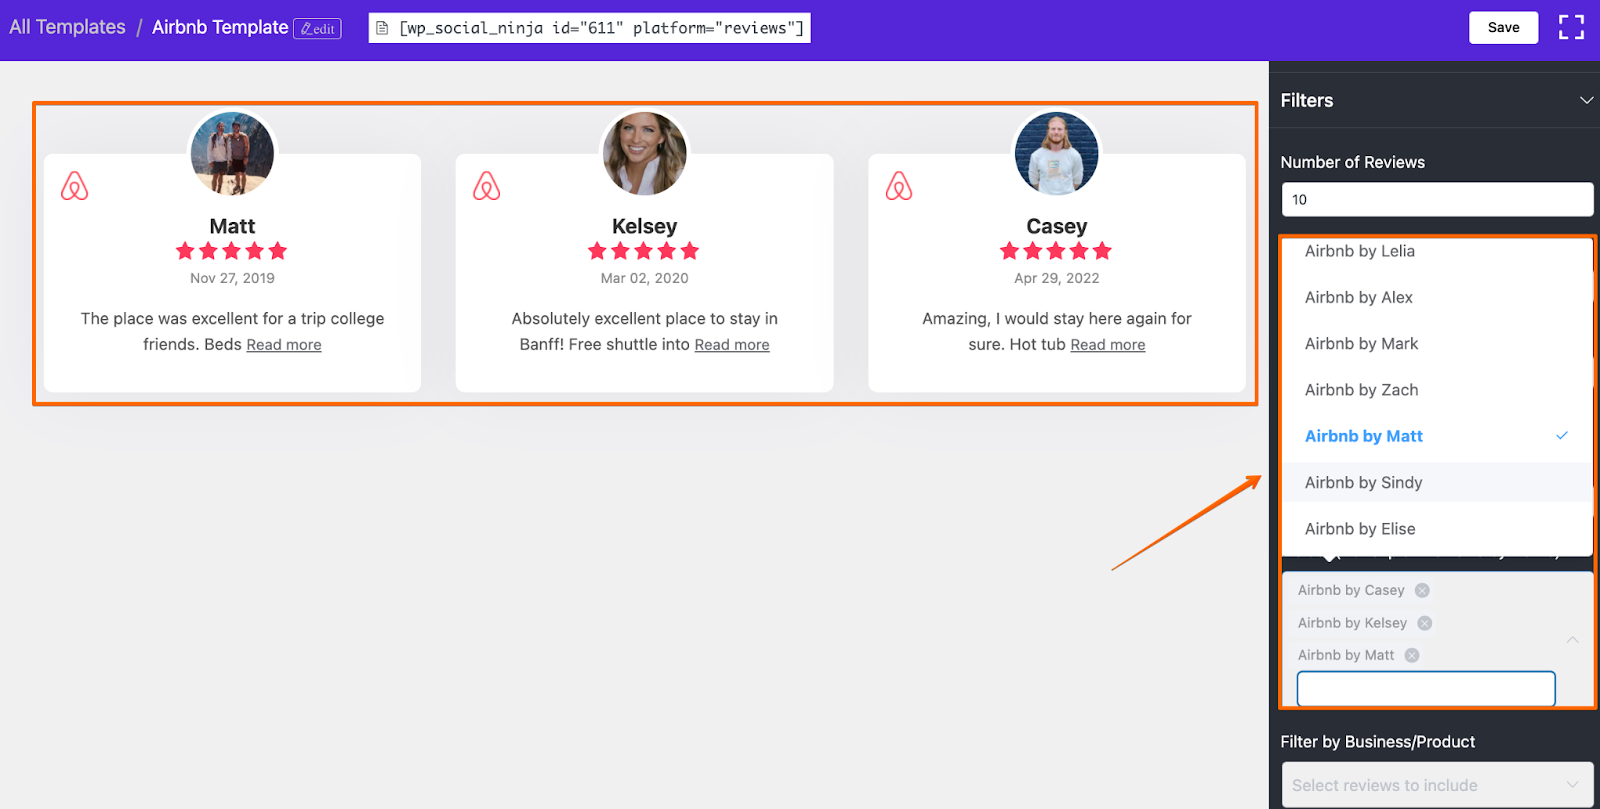The image size is (1600, 809).
Task: Click the date Apr 29, 2022
Action: pyautogui.click(x=1057, y=278)
